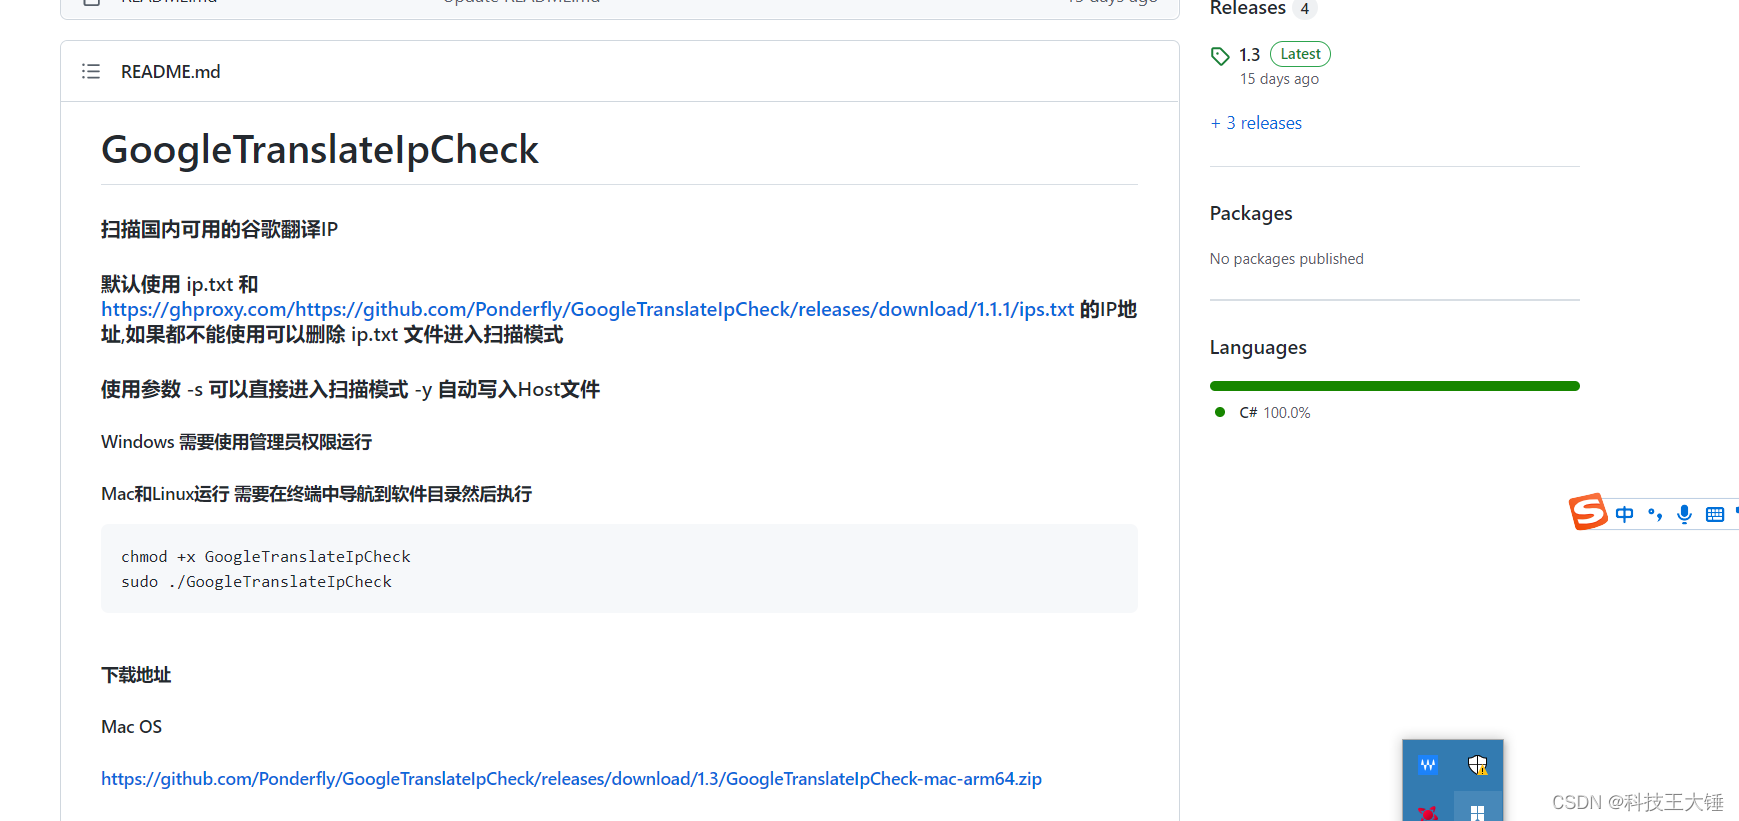
Task: Click the blue Waves audio tray icon
Action: (x=1428, y=765)
